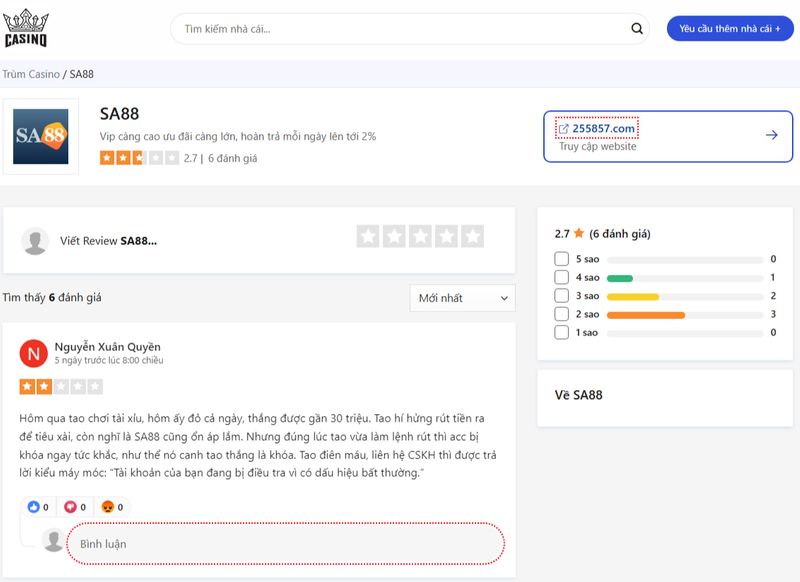Click the angry-face reaction icon
This screenshot has height=582, width=800.
[105, 506]
